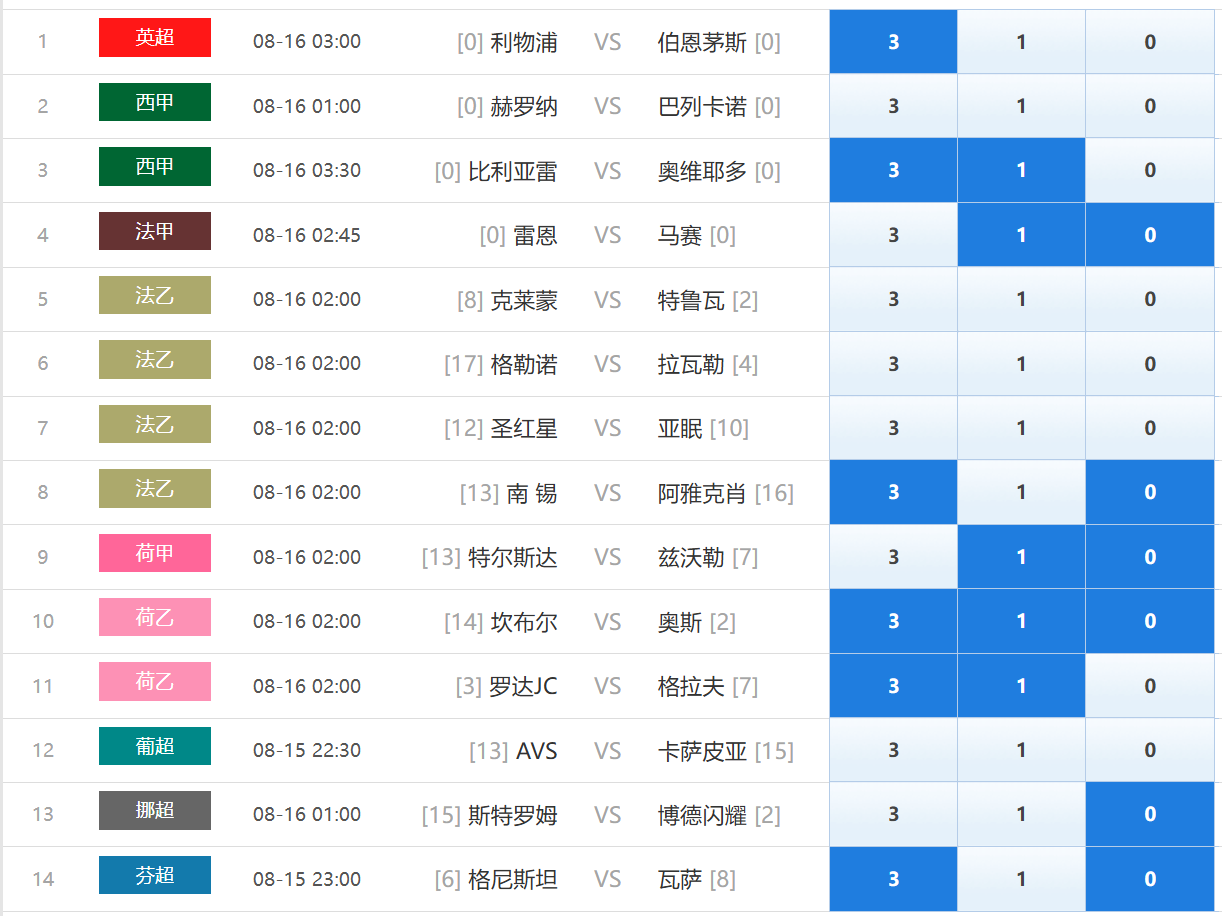This screenshot has height=916, width=1222.
Task: Select draw 1 for 利物浦 vs 伯恩茅斯
Action: [x=1021, y=42]
